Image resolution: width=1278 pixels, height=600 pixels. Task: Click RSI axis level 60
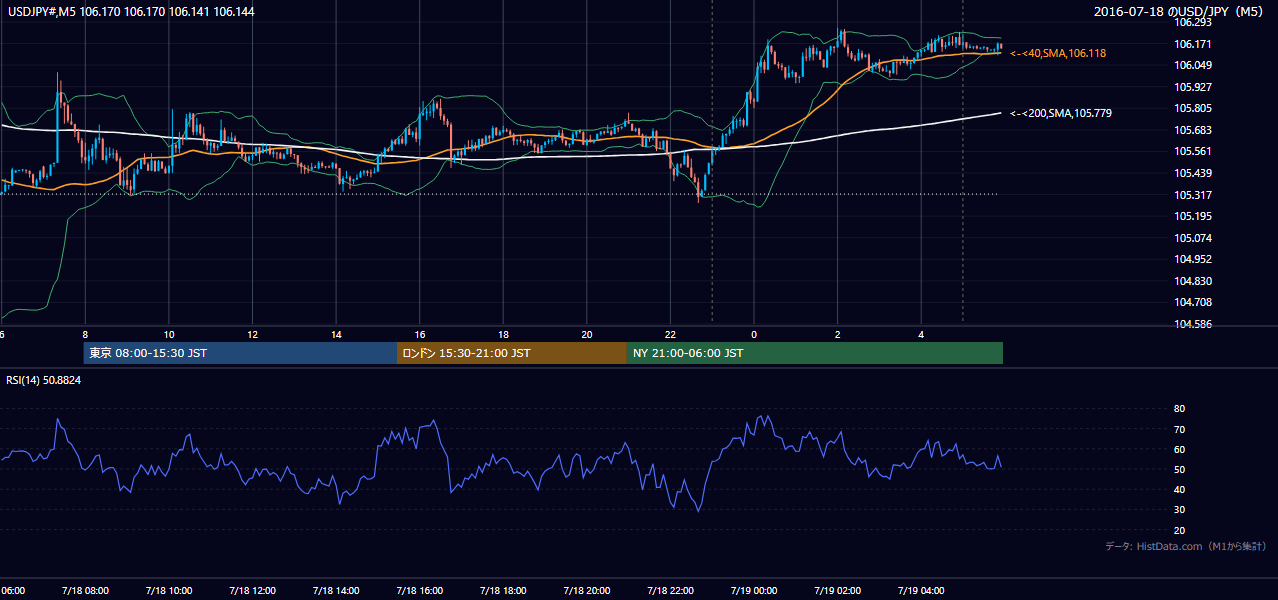(1179, 449)
